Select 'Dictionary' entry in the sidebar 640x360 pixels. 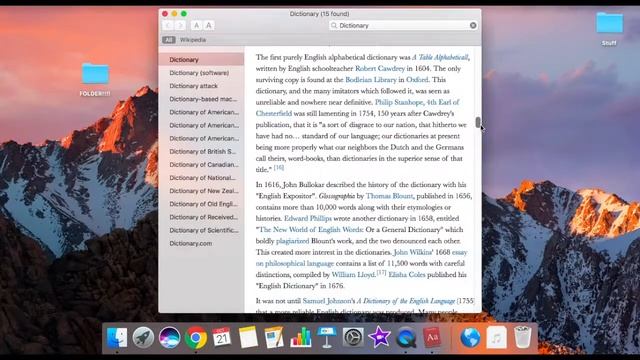(x=201, y=60)
